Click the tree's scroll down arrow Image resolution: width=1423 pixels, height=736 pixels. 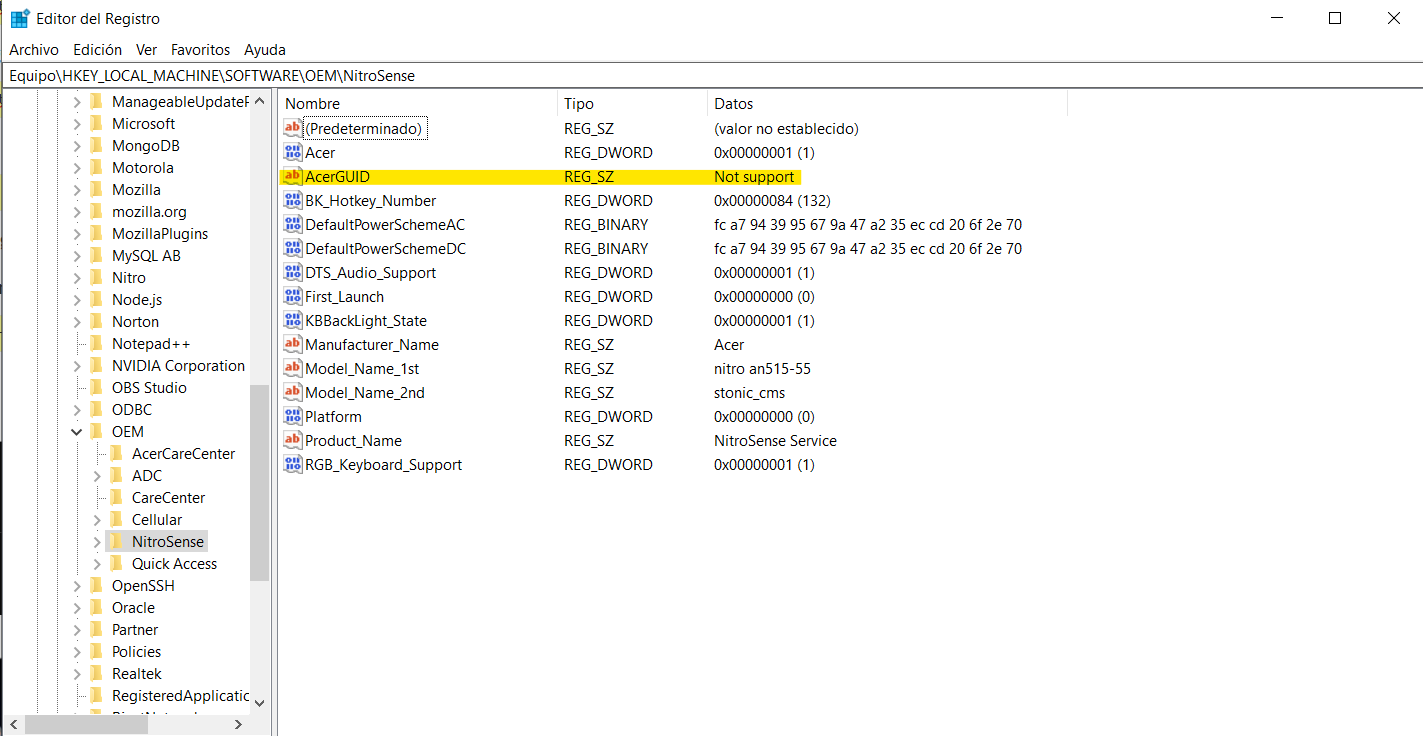pyautogui.click(x=260, y=703)
